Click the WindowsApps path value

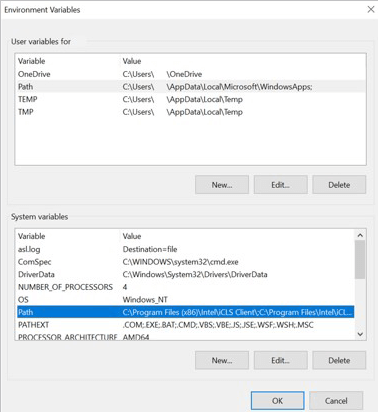[x=217, y=87]
